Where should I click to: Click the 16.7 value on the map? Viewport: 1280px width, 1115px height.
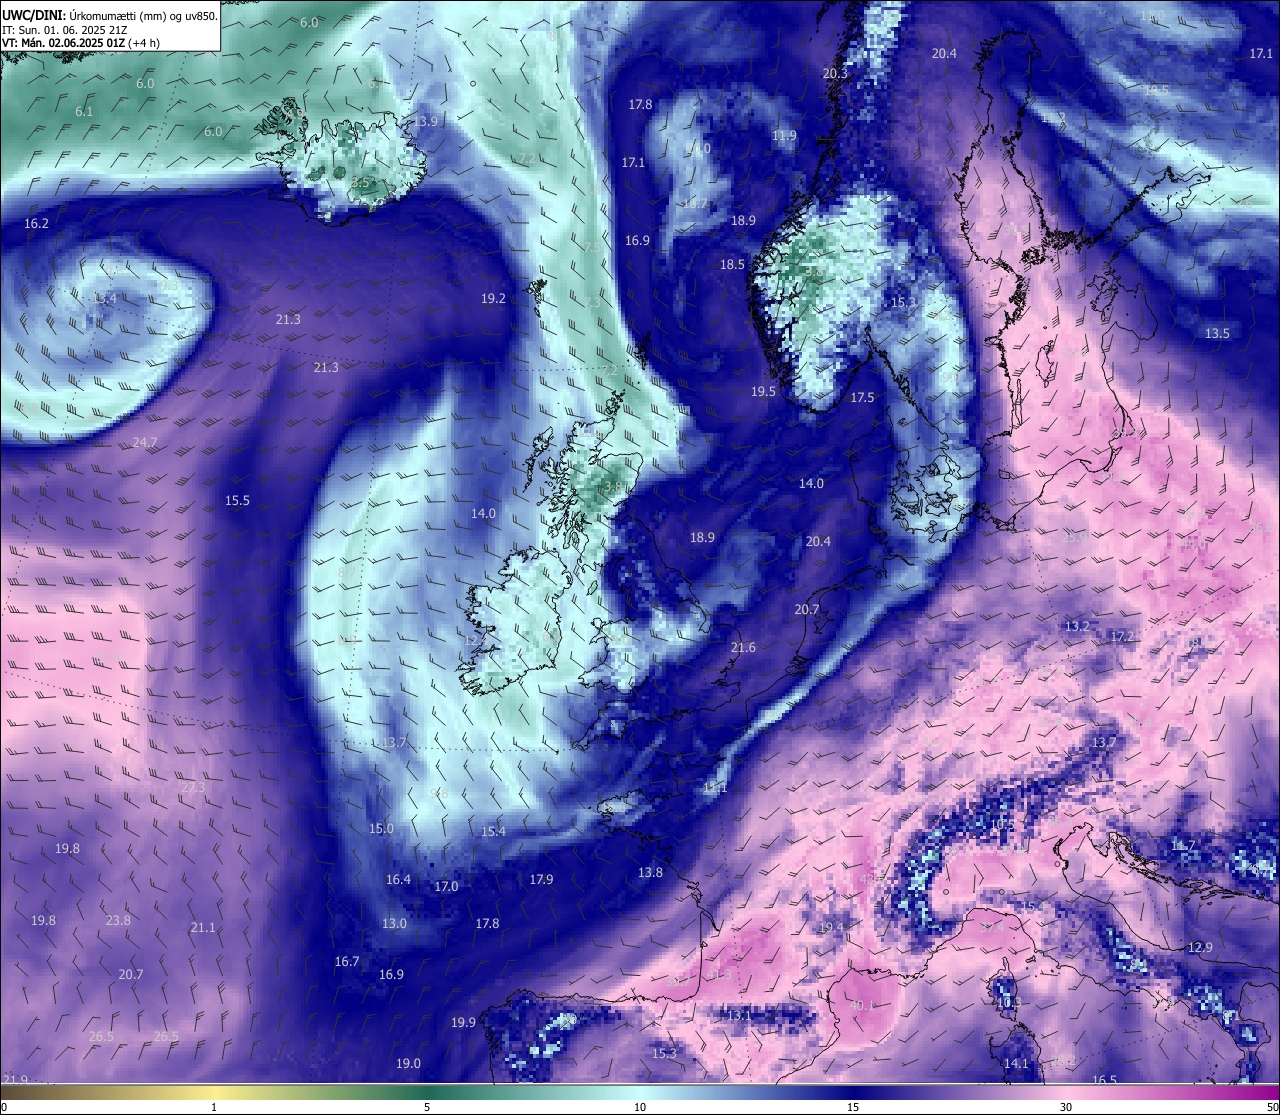click(347, 961)
